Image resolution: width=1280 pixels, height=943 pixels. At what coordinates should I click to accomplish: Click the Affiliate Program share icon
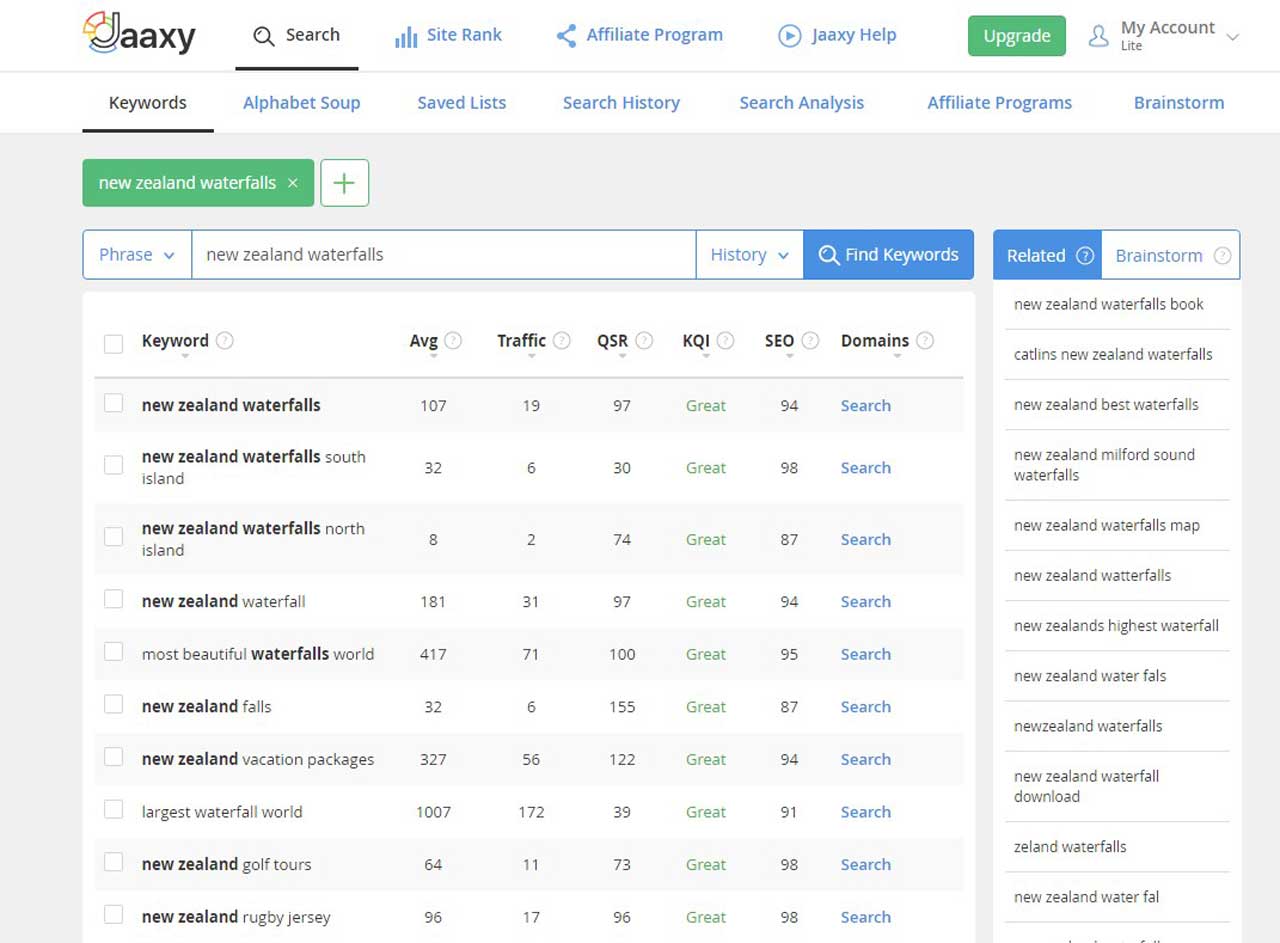point(566,36)
